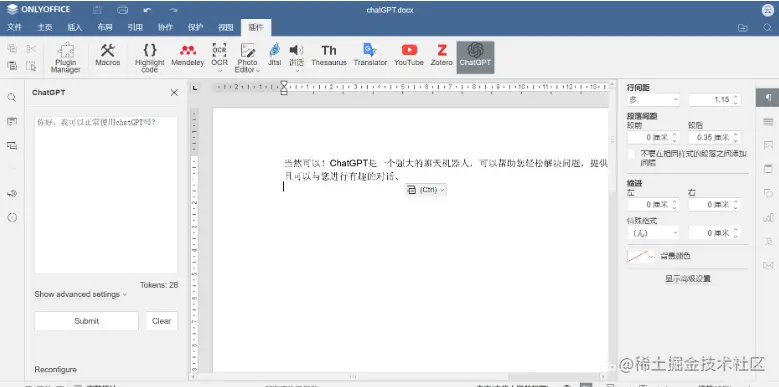
Task: Clear the ChatGPT prompt text
Action: pos(161,321)
